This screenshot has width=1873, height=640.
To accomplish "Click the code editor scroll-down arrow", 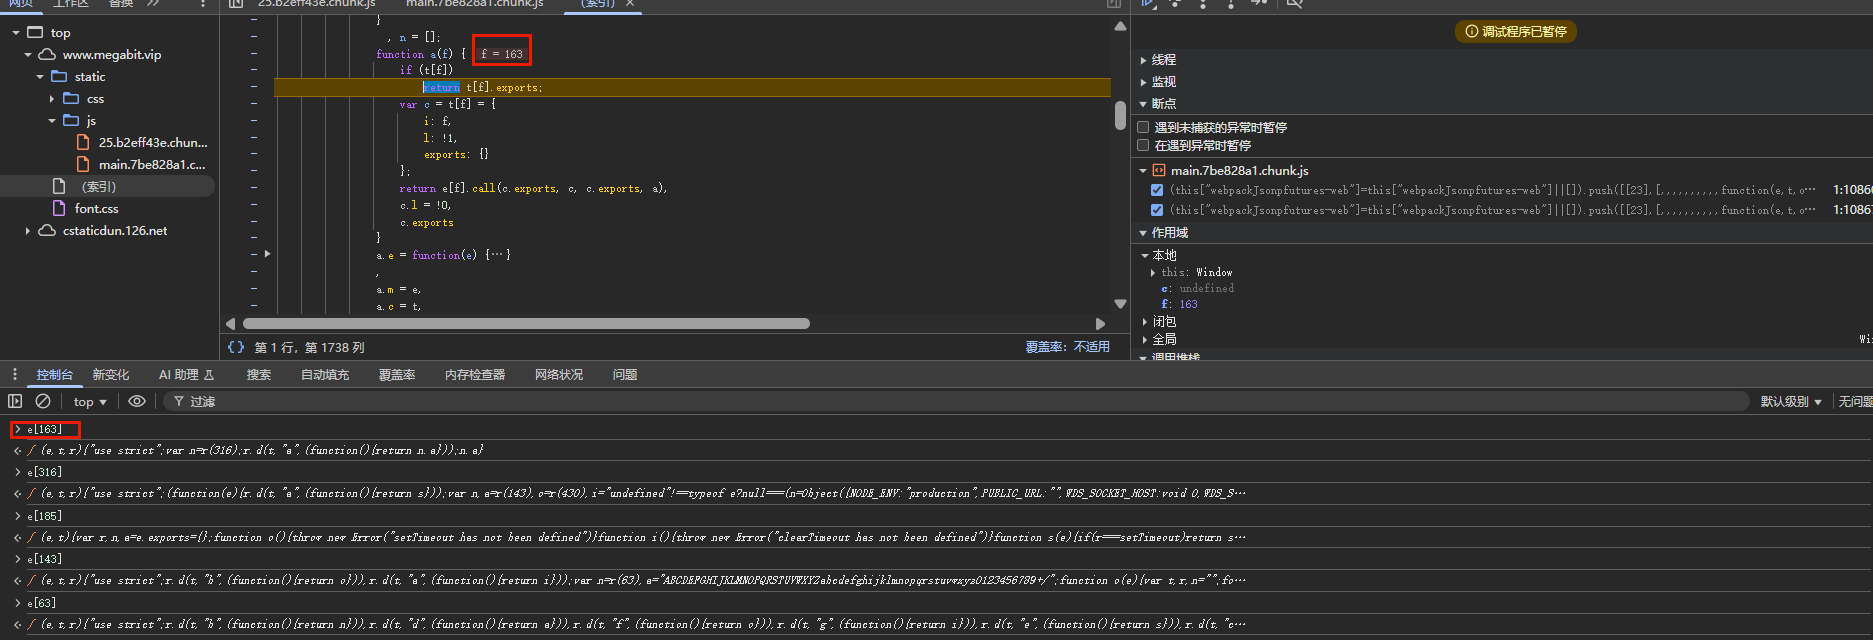I will point(1120,303).
